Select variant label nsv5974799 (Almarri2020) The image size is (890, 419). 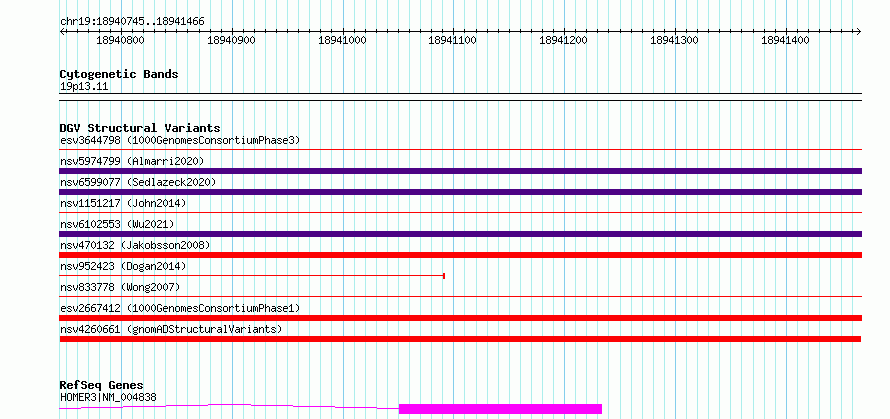(x=132, y=161)
